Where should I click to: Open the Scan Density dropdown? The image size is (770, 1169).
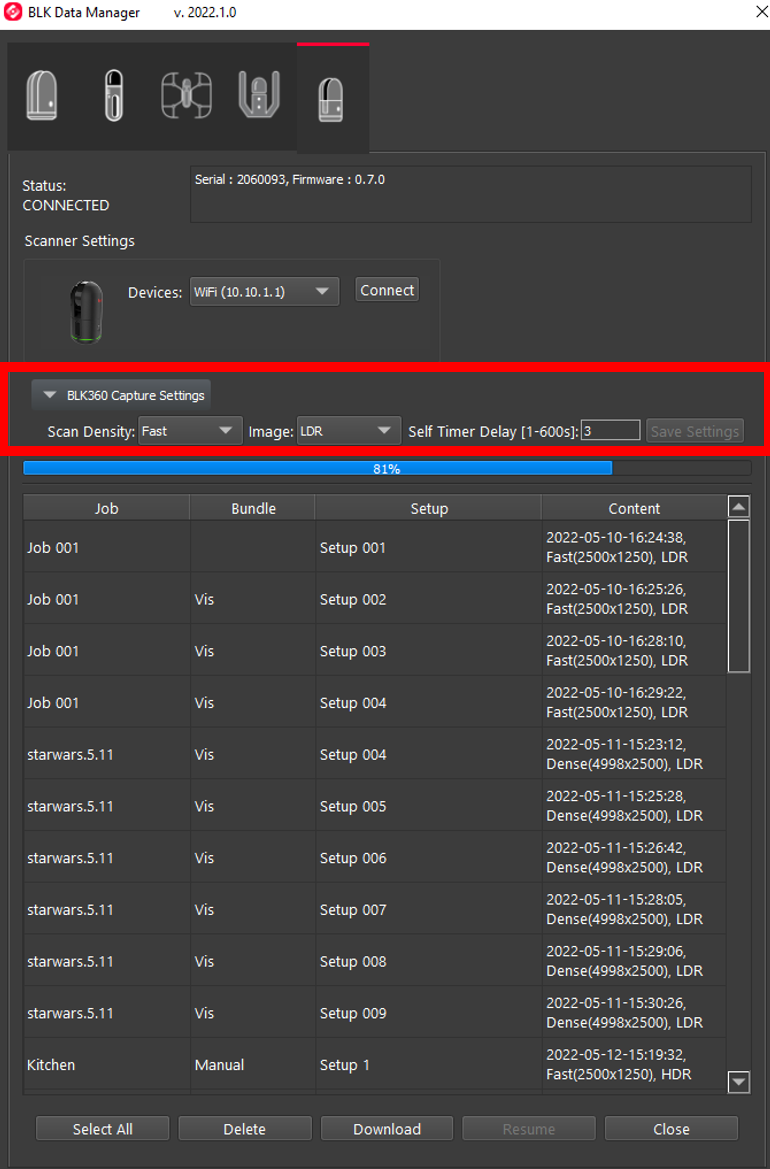tap(190, 431)
